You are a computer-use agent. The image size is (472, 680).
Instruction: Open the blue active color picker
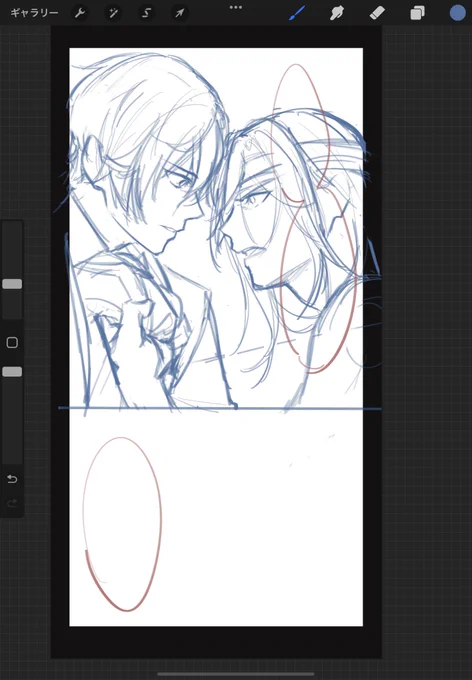[x=457, y=13]
